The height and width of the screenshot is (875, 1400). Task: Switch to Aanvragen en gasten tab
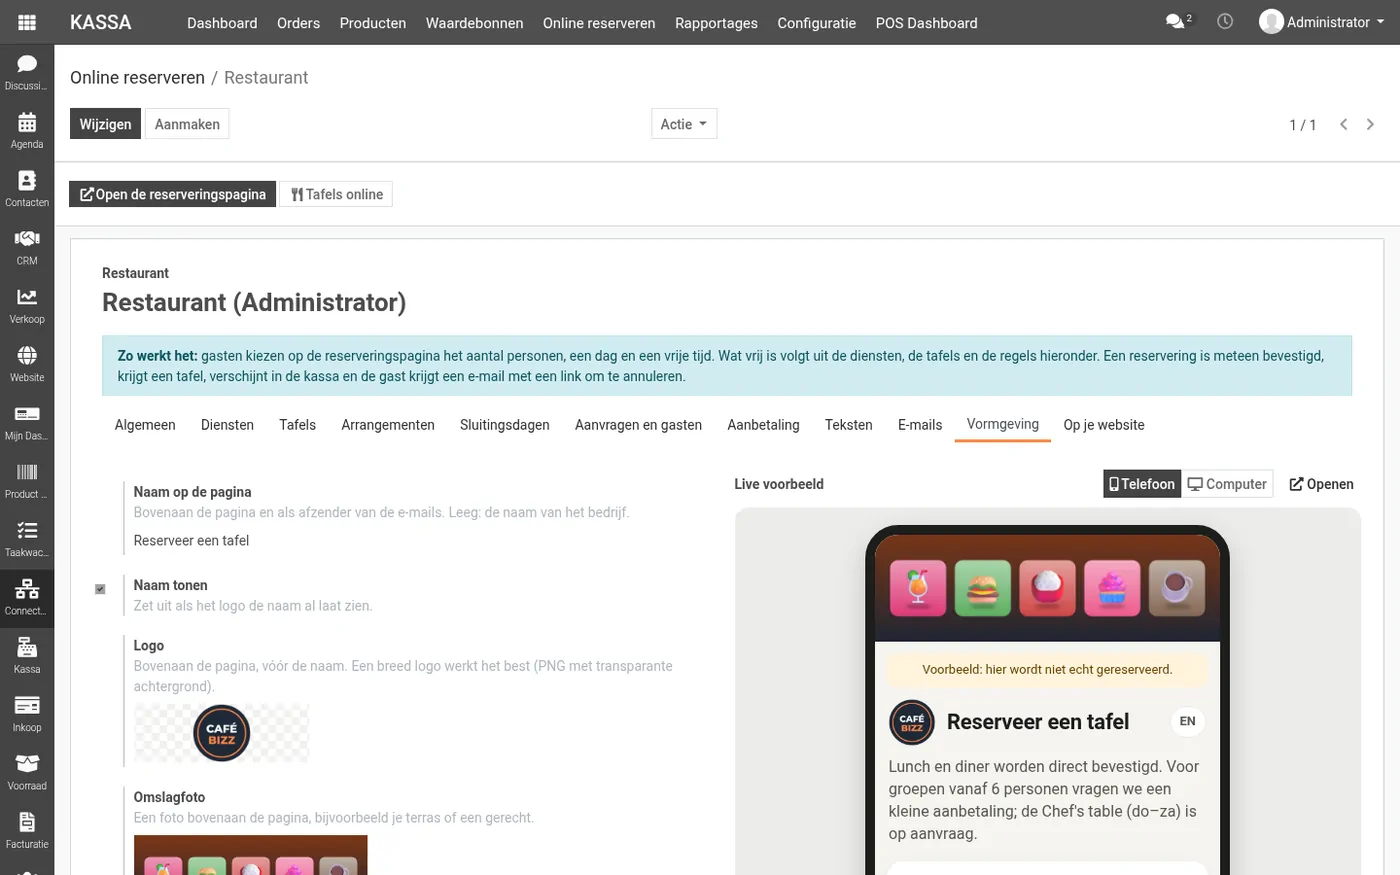point(638,425)
